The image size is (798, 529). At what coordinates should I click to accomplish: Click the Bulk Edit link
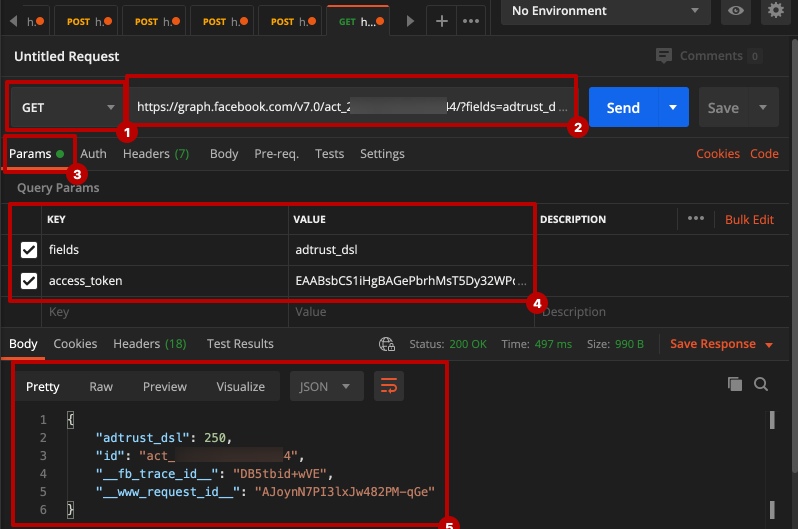pos(749,219)
